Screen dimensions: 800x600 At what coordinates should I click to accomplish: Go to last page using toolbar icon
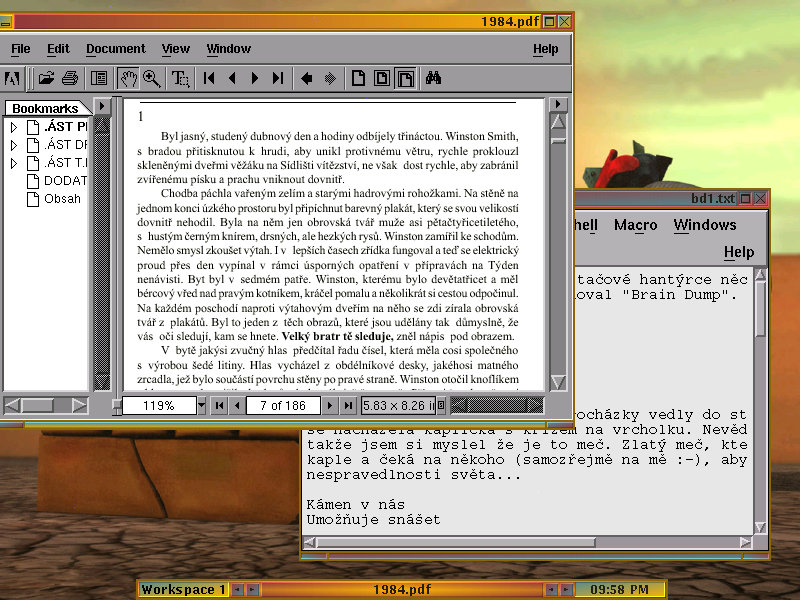pyautogui.click(x=278, y=78)
